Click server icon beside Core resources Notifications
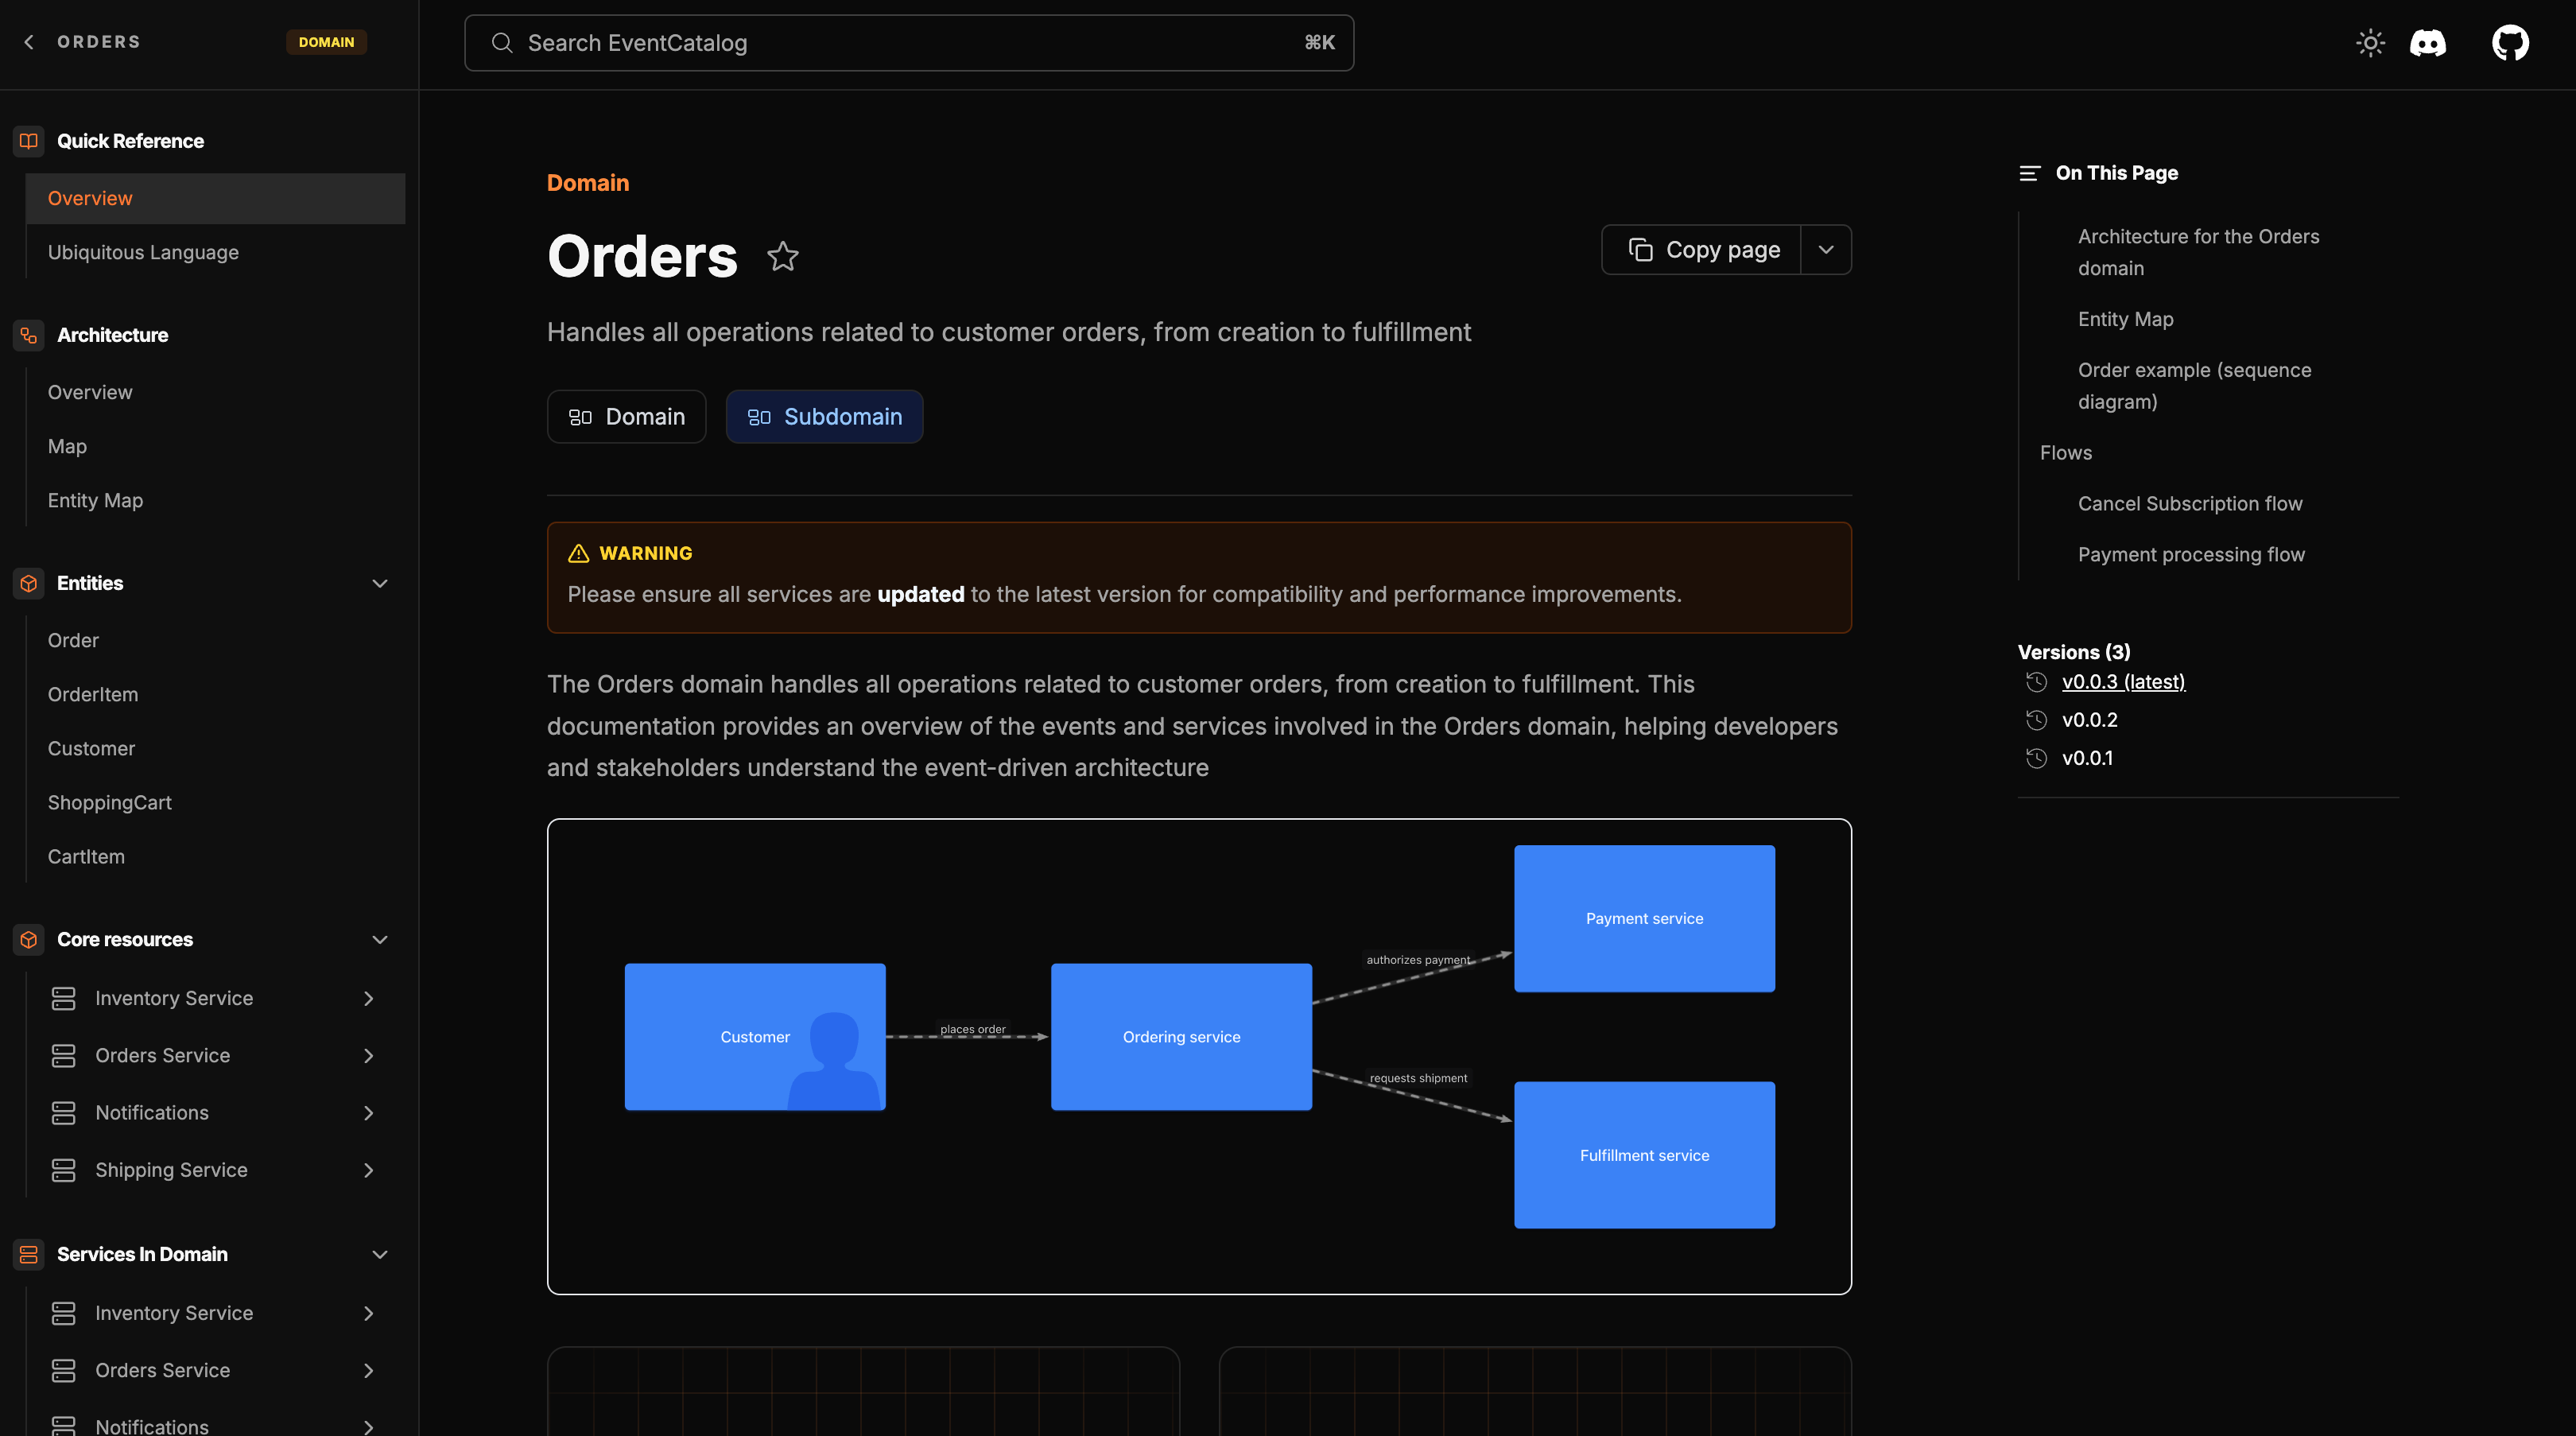 coord(64,1113)
